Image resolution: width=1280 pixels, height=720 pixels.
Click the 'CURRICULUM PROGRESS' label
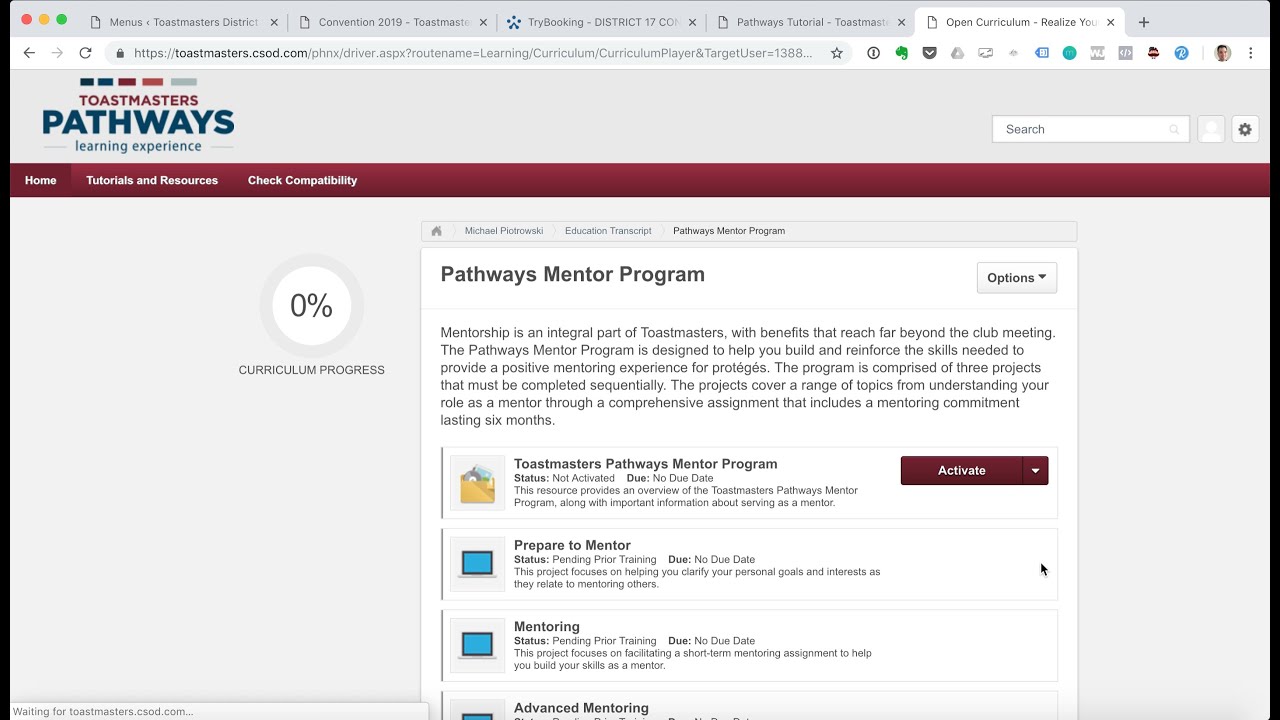tap(311, 370)
